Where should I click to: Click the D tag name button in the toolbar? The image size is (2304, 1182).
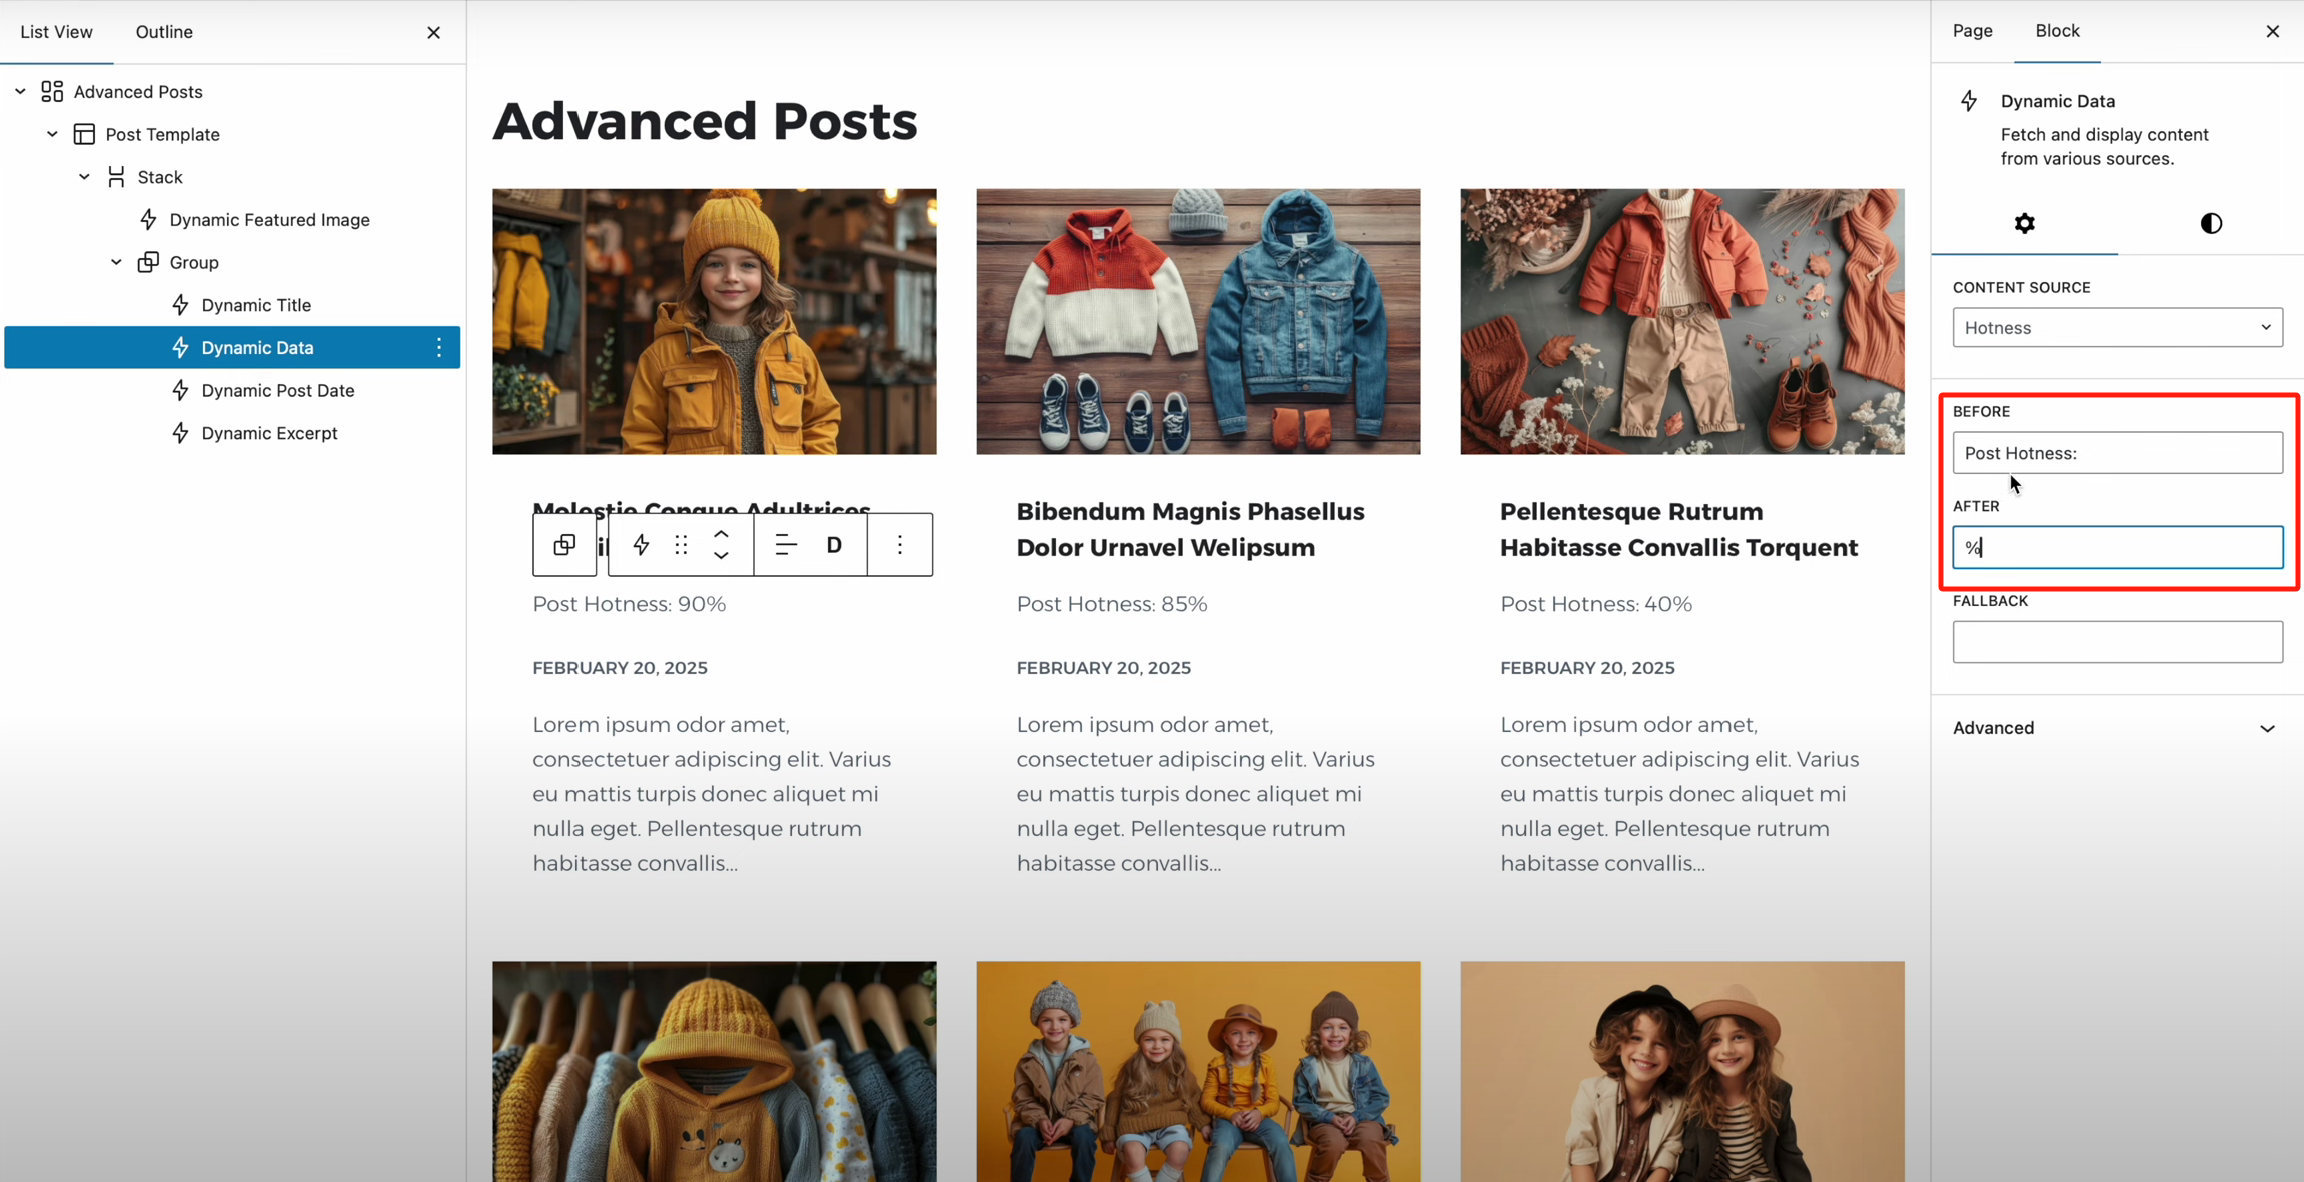(x=834, y=545)
